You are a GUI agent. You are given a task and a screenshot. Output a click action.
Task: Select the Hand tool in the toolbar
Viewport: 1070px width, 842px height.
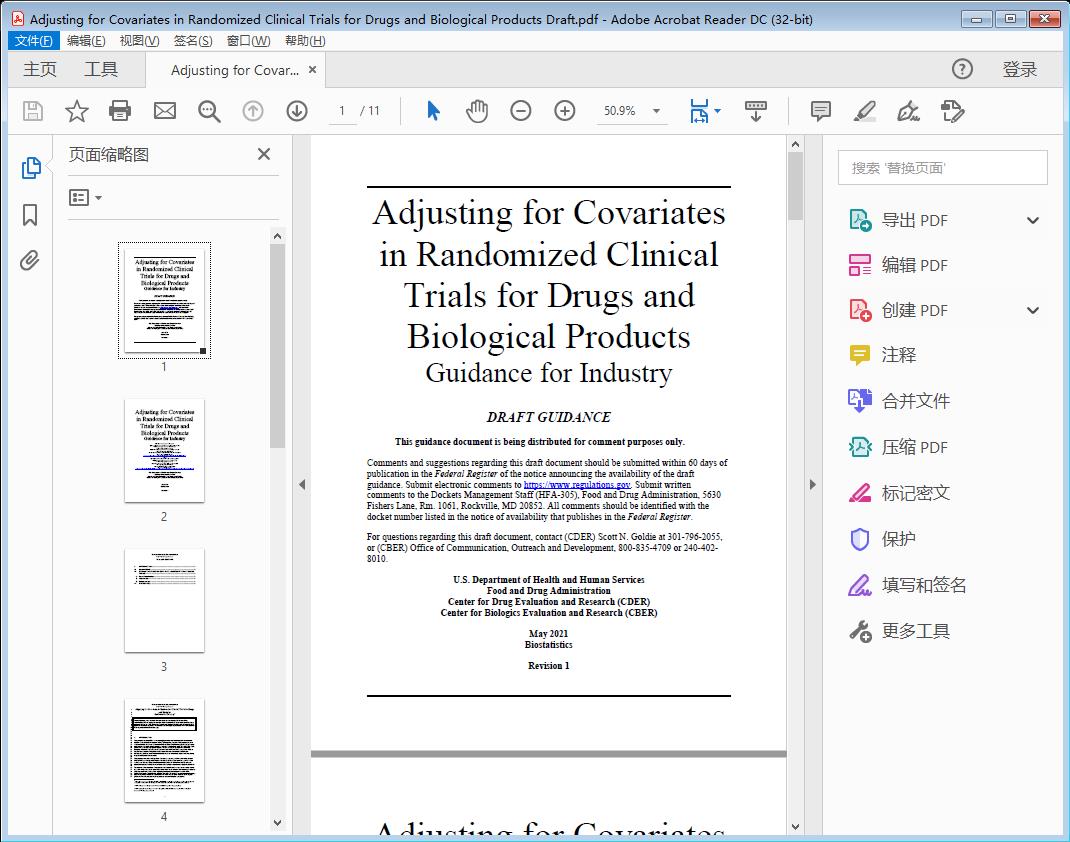(x=477, y=111)
